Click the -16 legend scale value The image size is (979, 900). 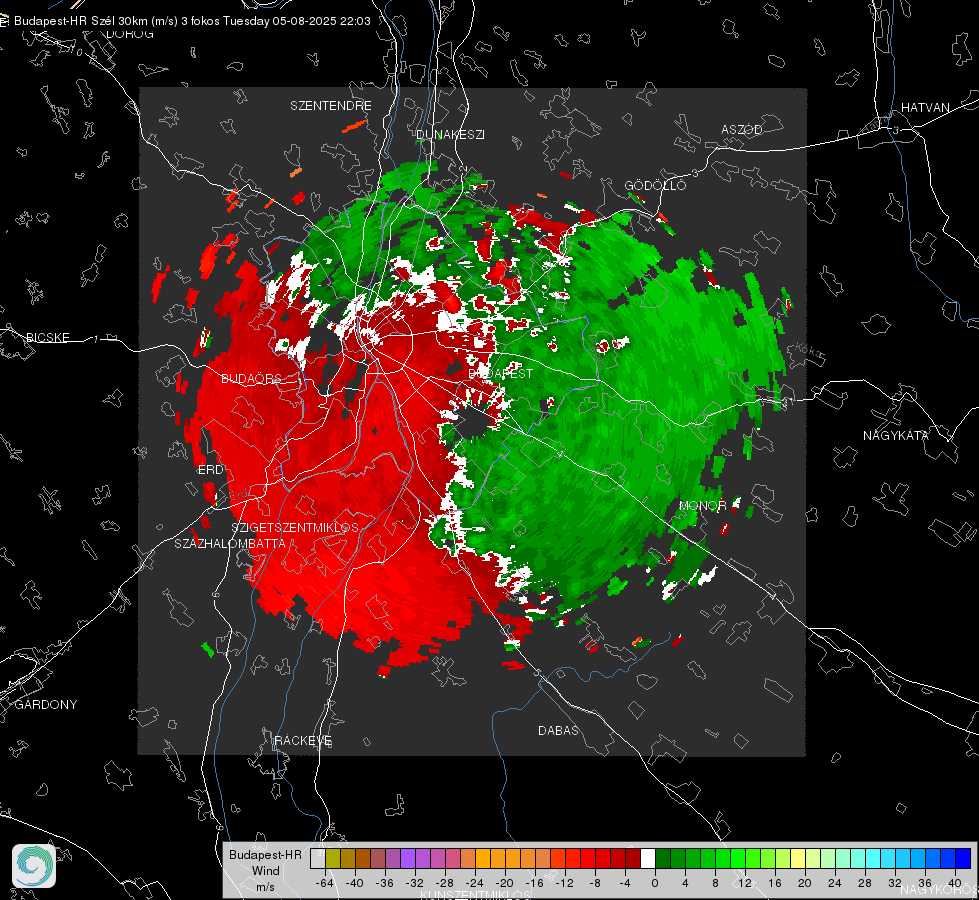click(x=534, y=883)
